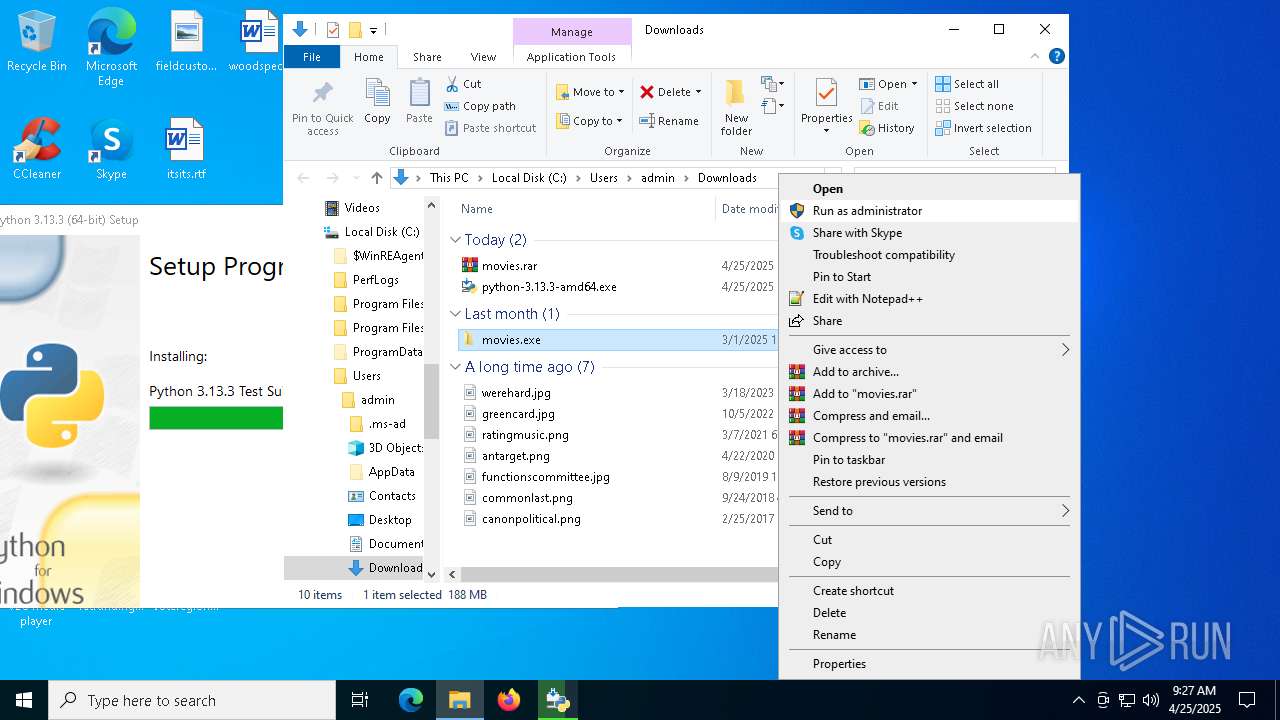Choose Open in the context menu
This screenshot has width=1280, height=720.
(929, 189)
